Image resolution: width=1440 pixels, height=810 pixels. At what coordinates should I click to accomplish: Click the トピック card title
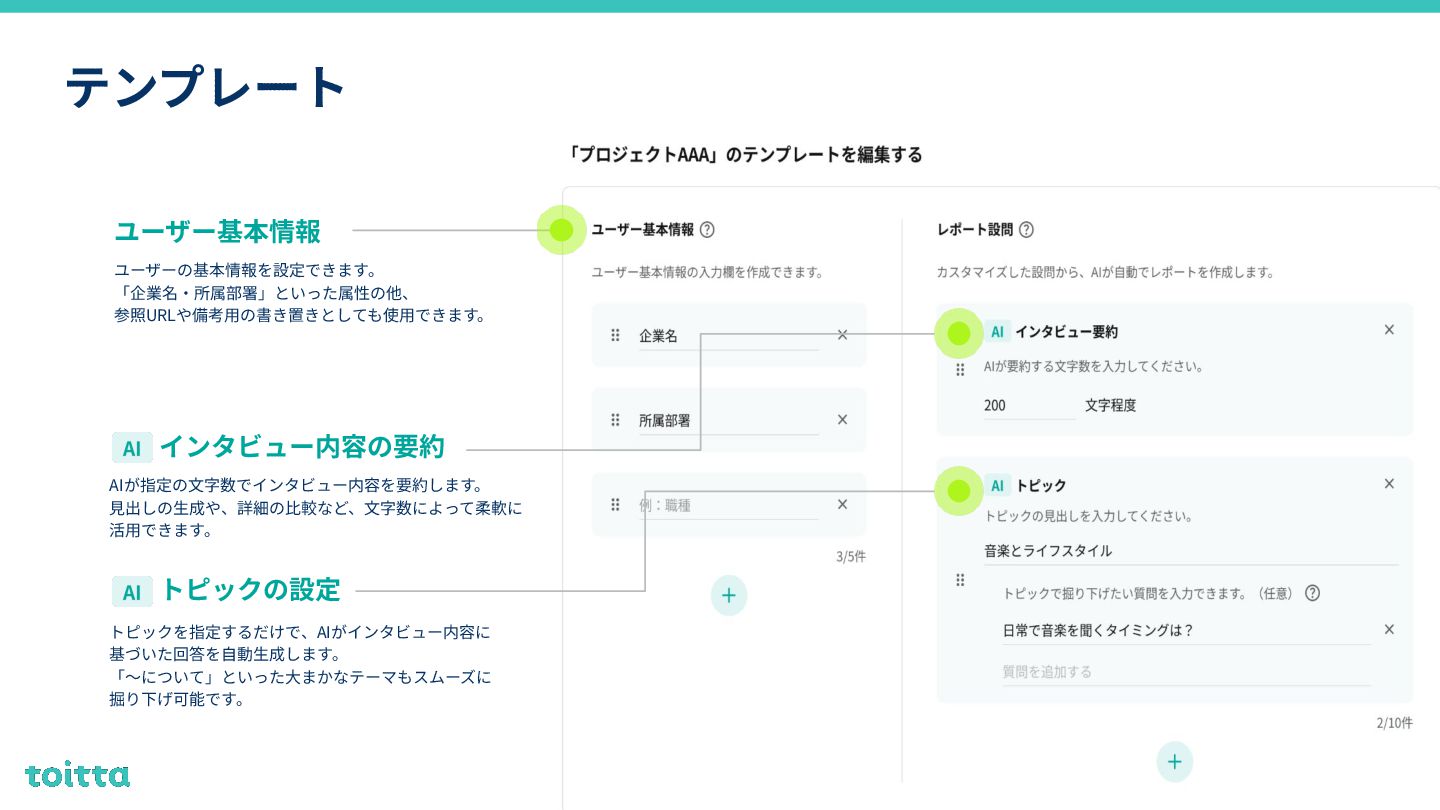pos(1041,486)
